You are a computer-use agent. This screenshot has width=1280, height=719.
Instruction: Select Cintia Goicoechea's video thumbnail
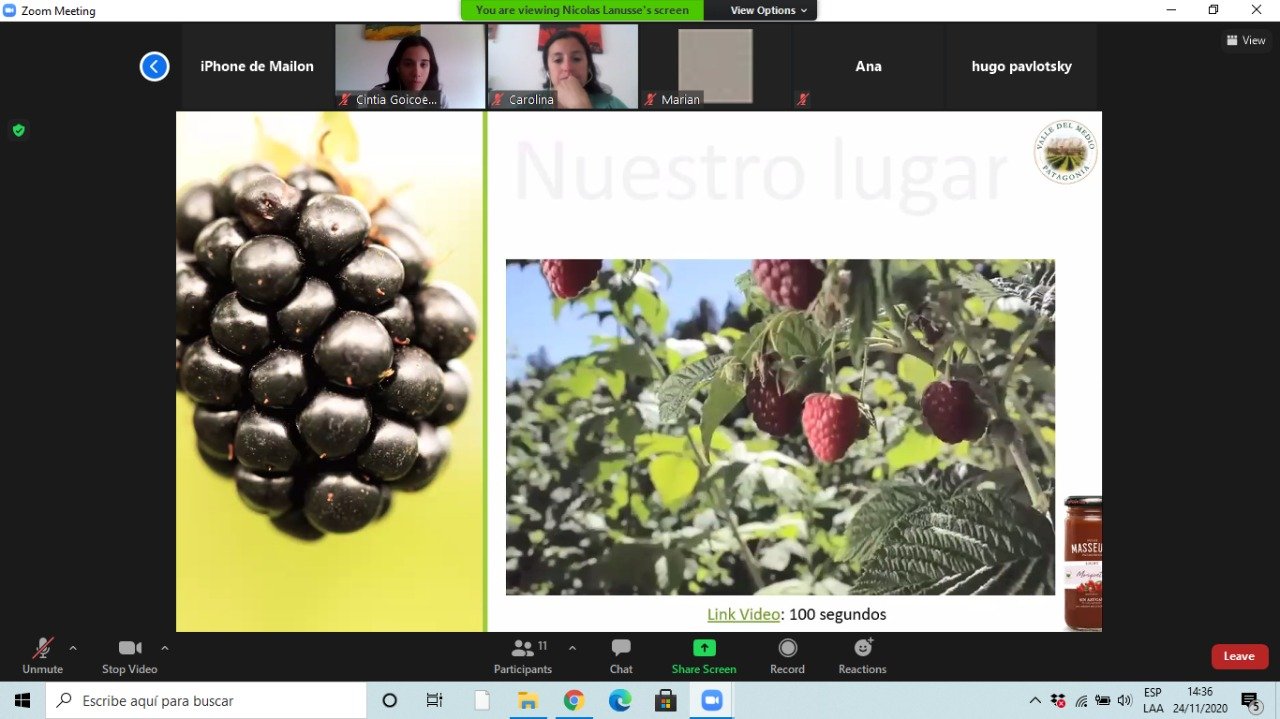tap(410, 66)
